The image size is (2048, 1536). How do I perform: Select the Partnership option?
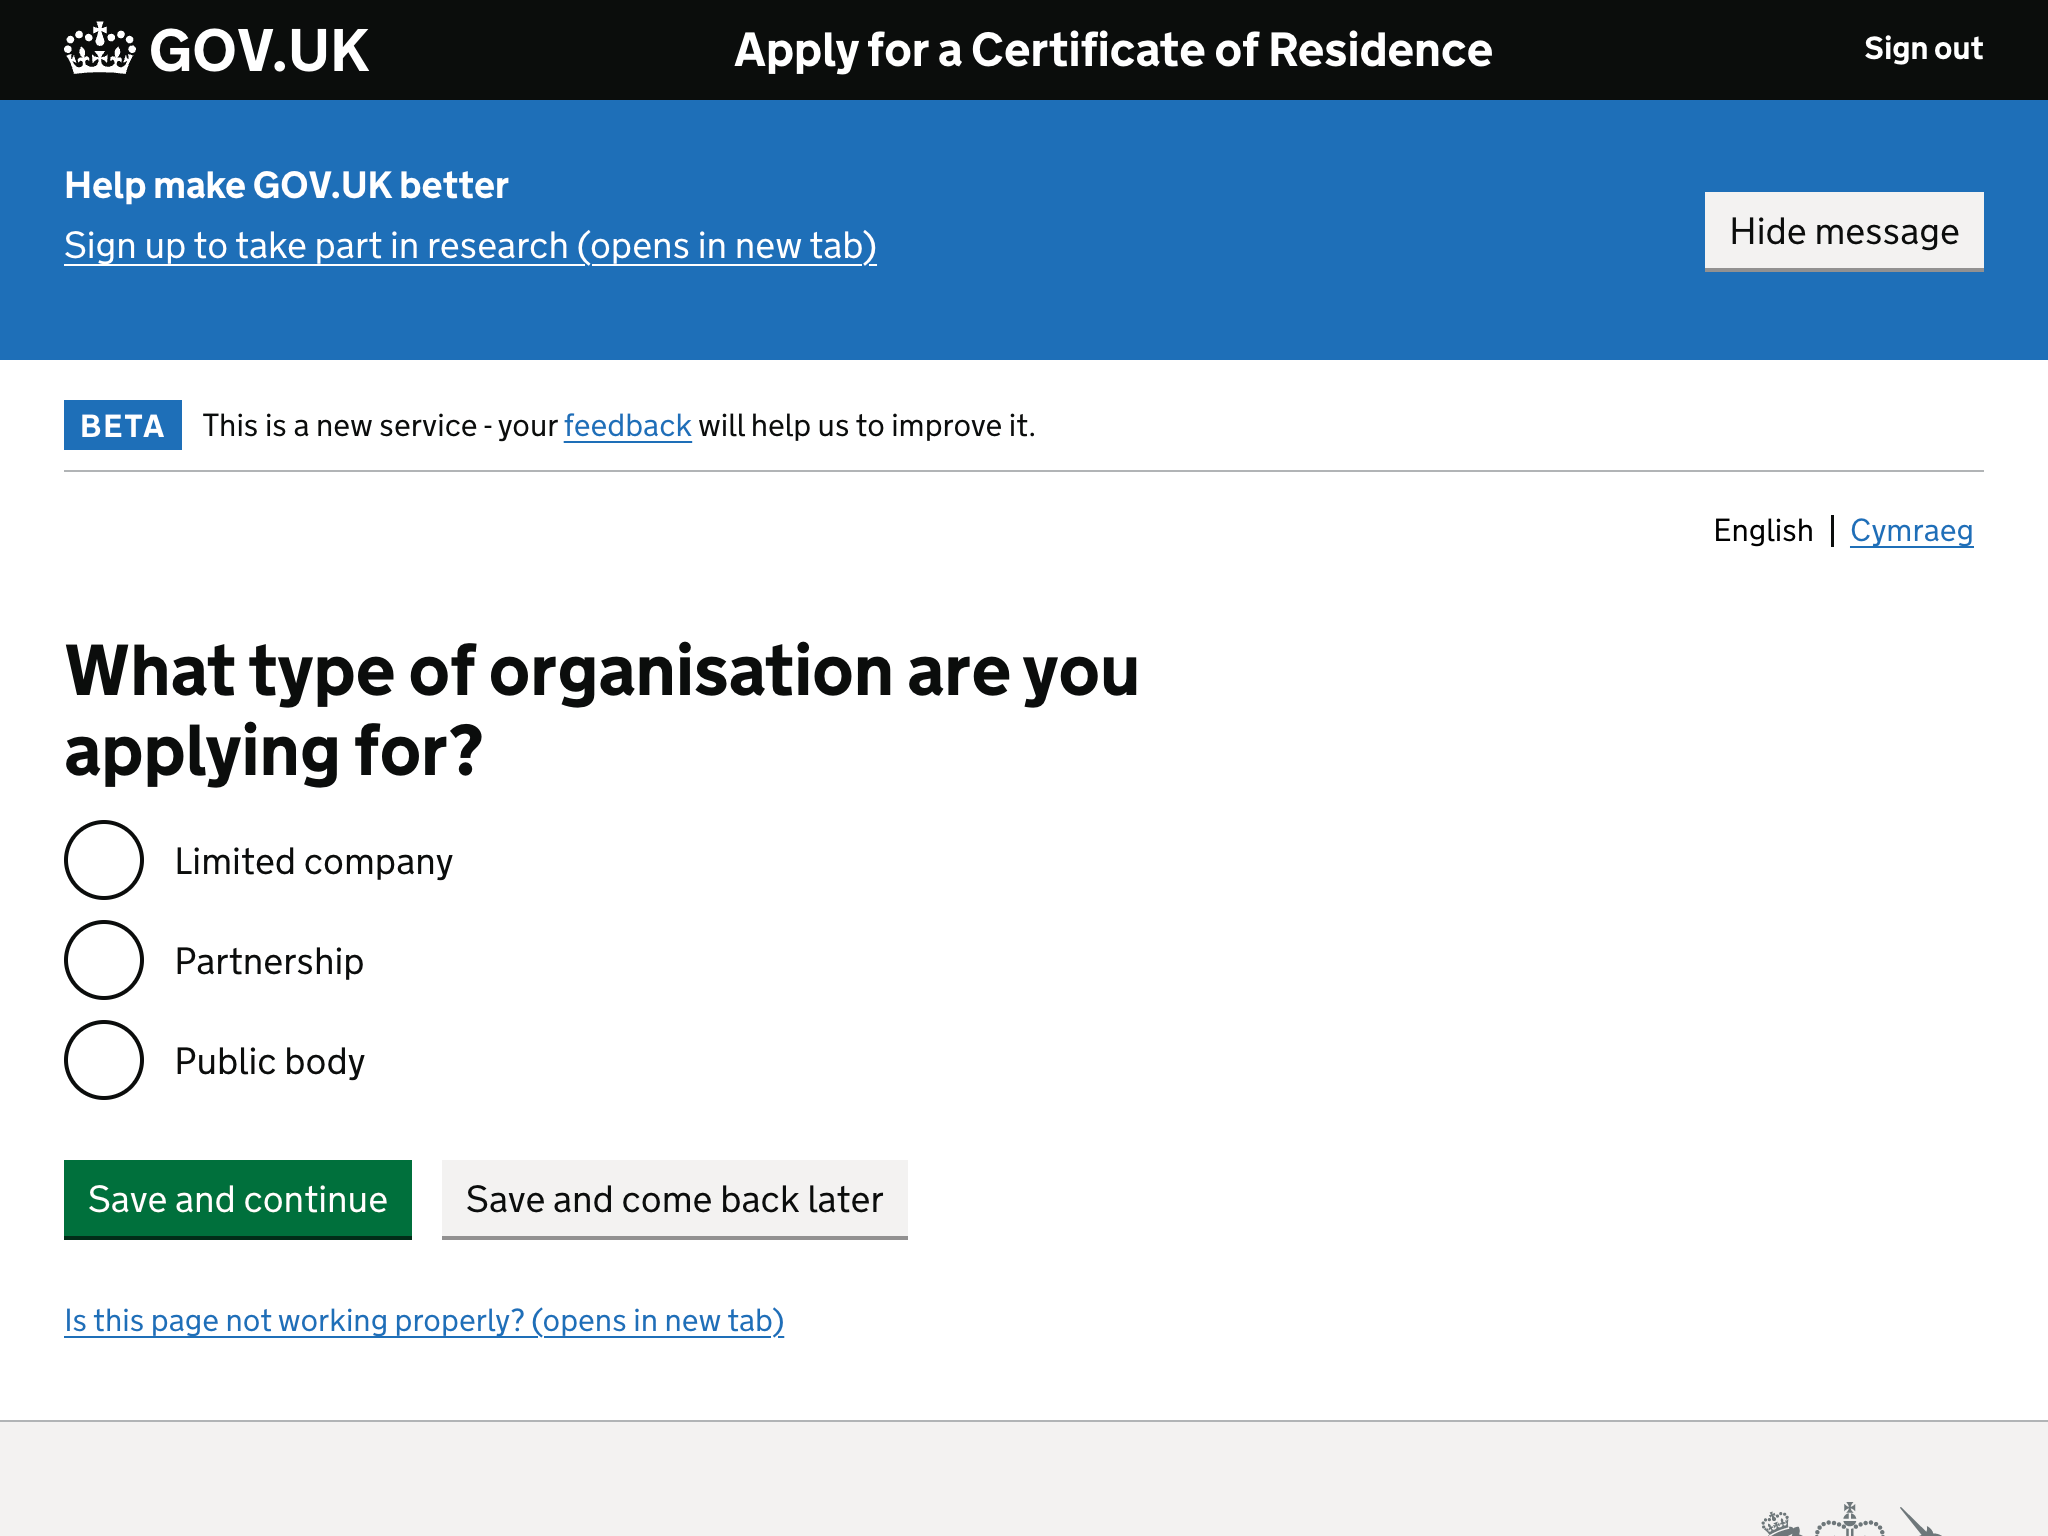coord(103,960)
